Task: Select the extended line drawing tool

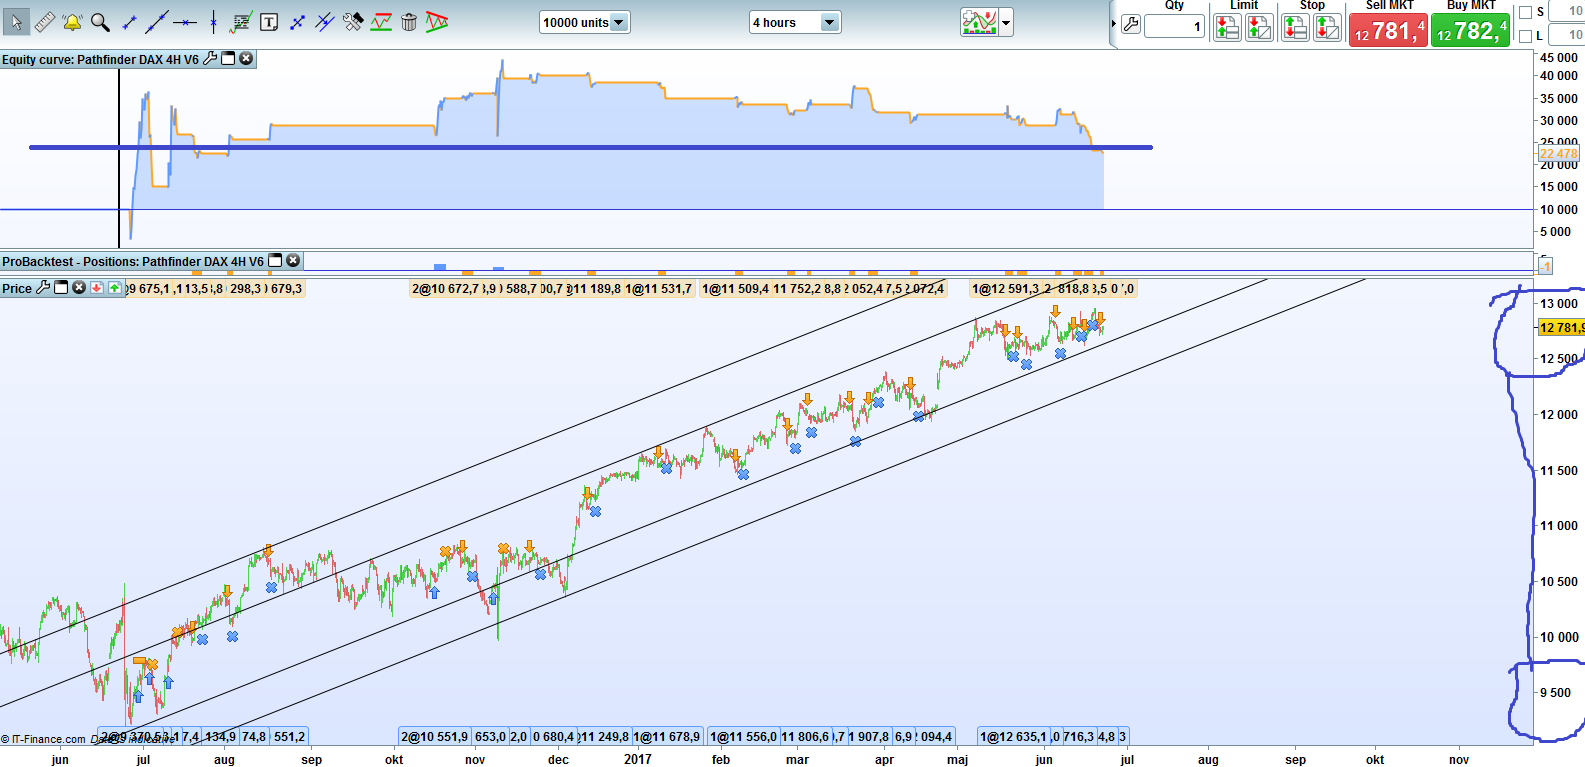Action: (157, 22)
